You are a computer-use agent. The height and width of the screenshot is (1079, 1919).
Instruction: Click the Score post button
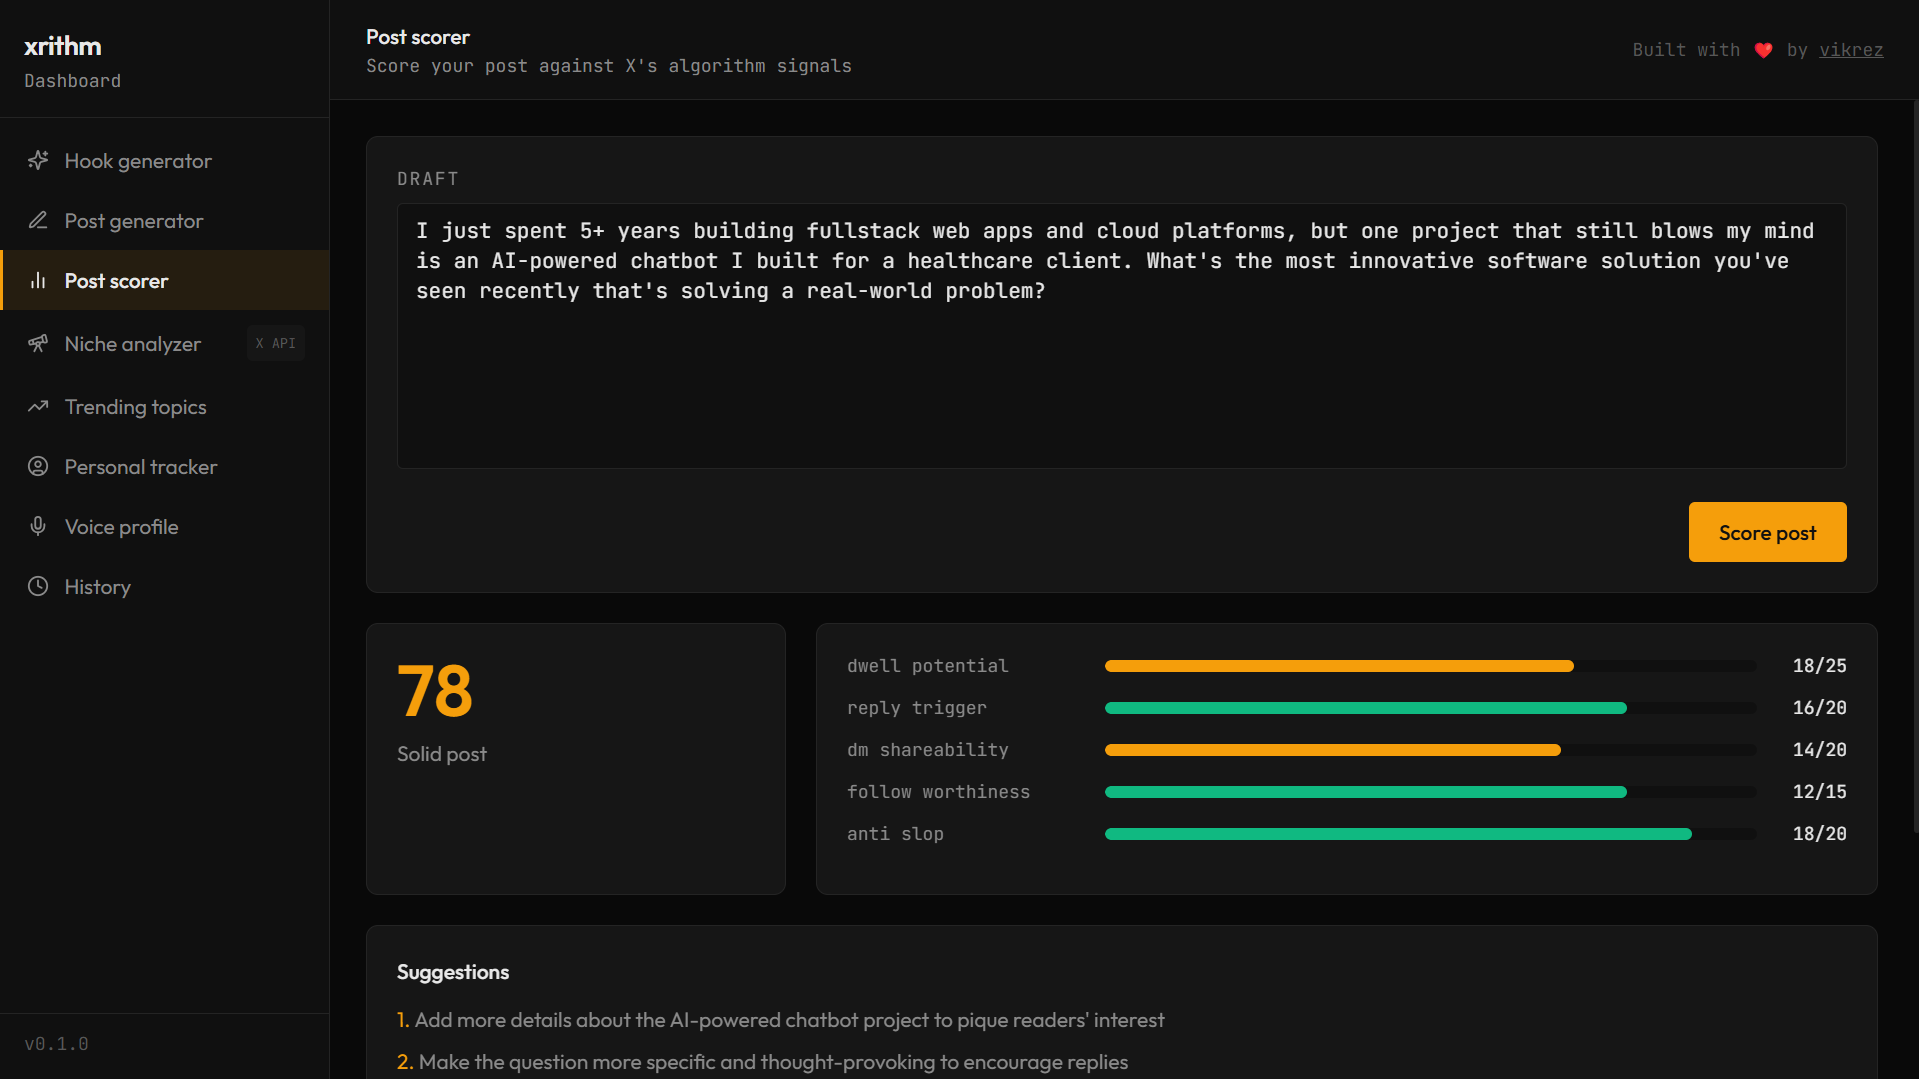point(1767,532)
